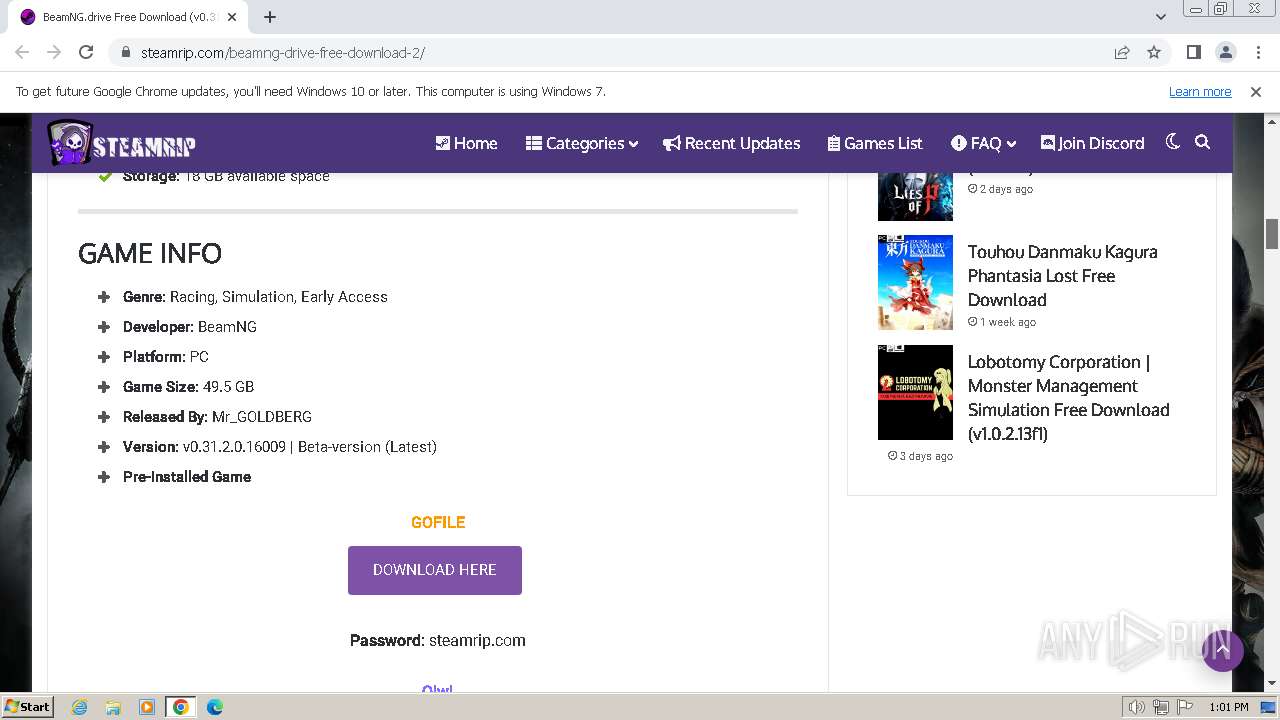The image size is (1280, 720).
Task: Click the Pre-Installed Game text
Action: [187, 477]
